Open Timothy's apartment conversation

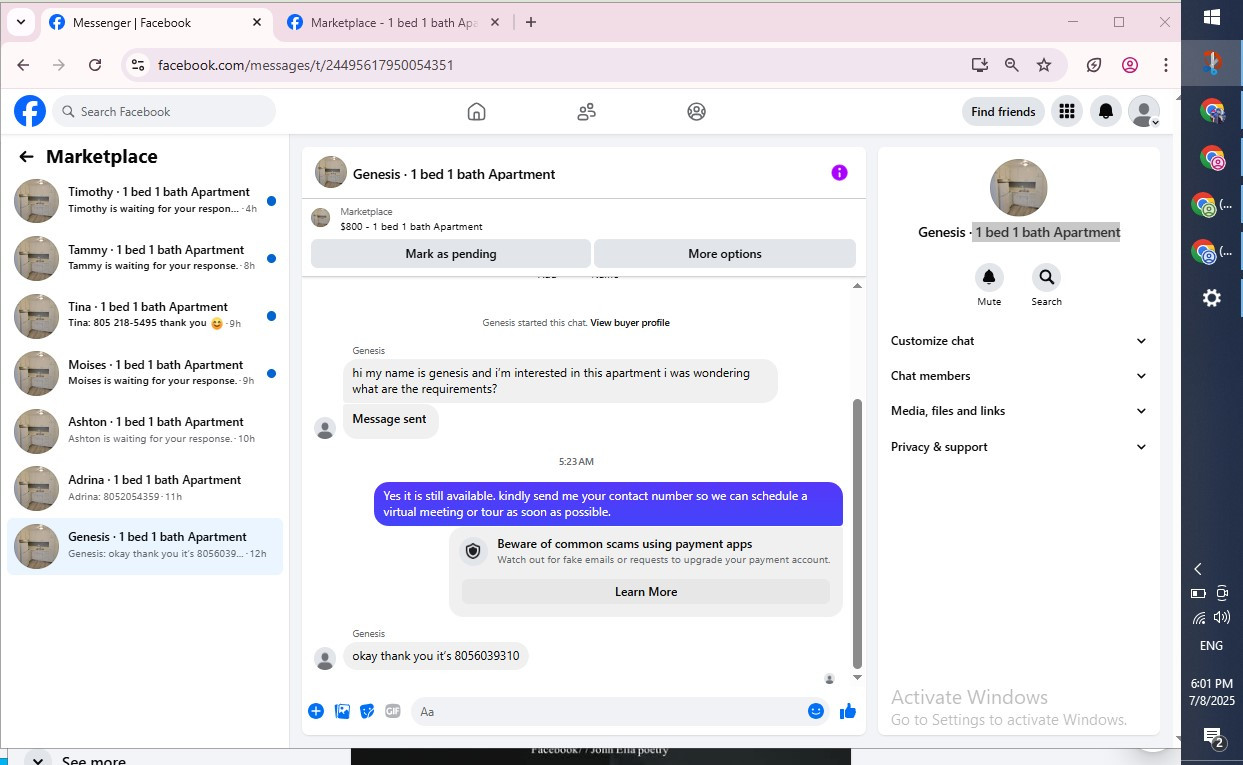click(x=145, y=201)
